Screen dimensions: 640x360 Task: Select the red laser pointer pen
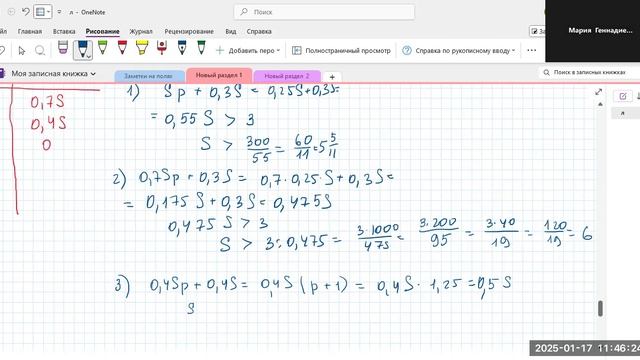click(x=162, y=48)
